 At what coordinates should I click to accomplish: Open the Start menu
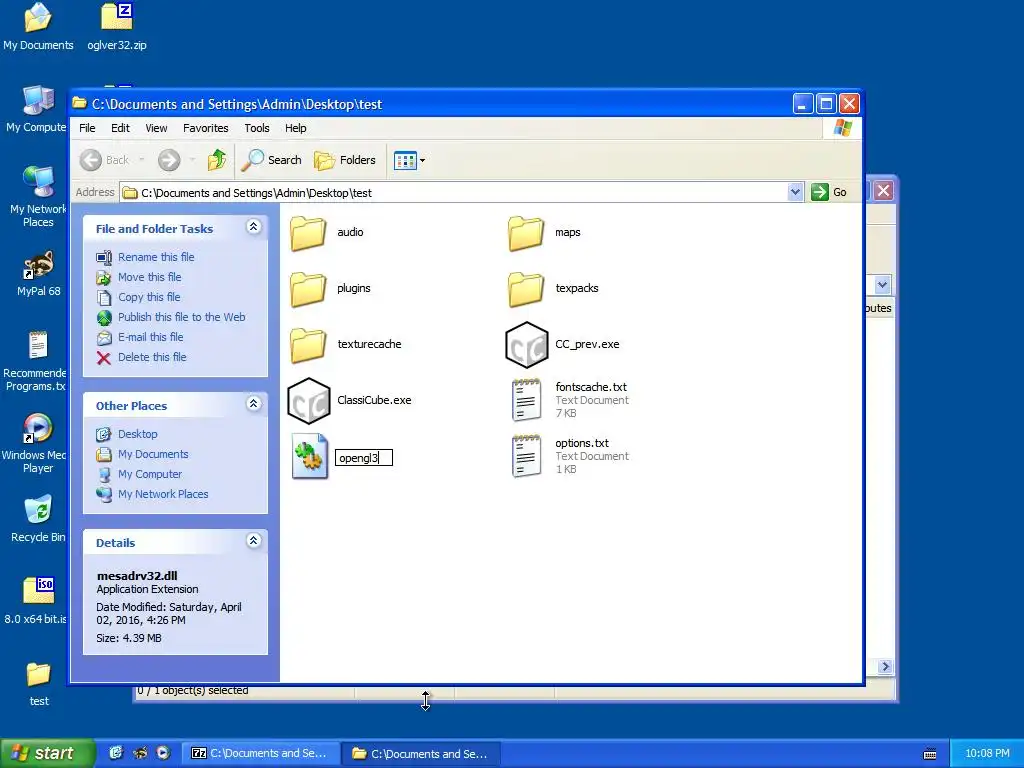coord(47,753)
